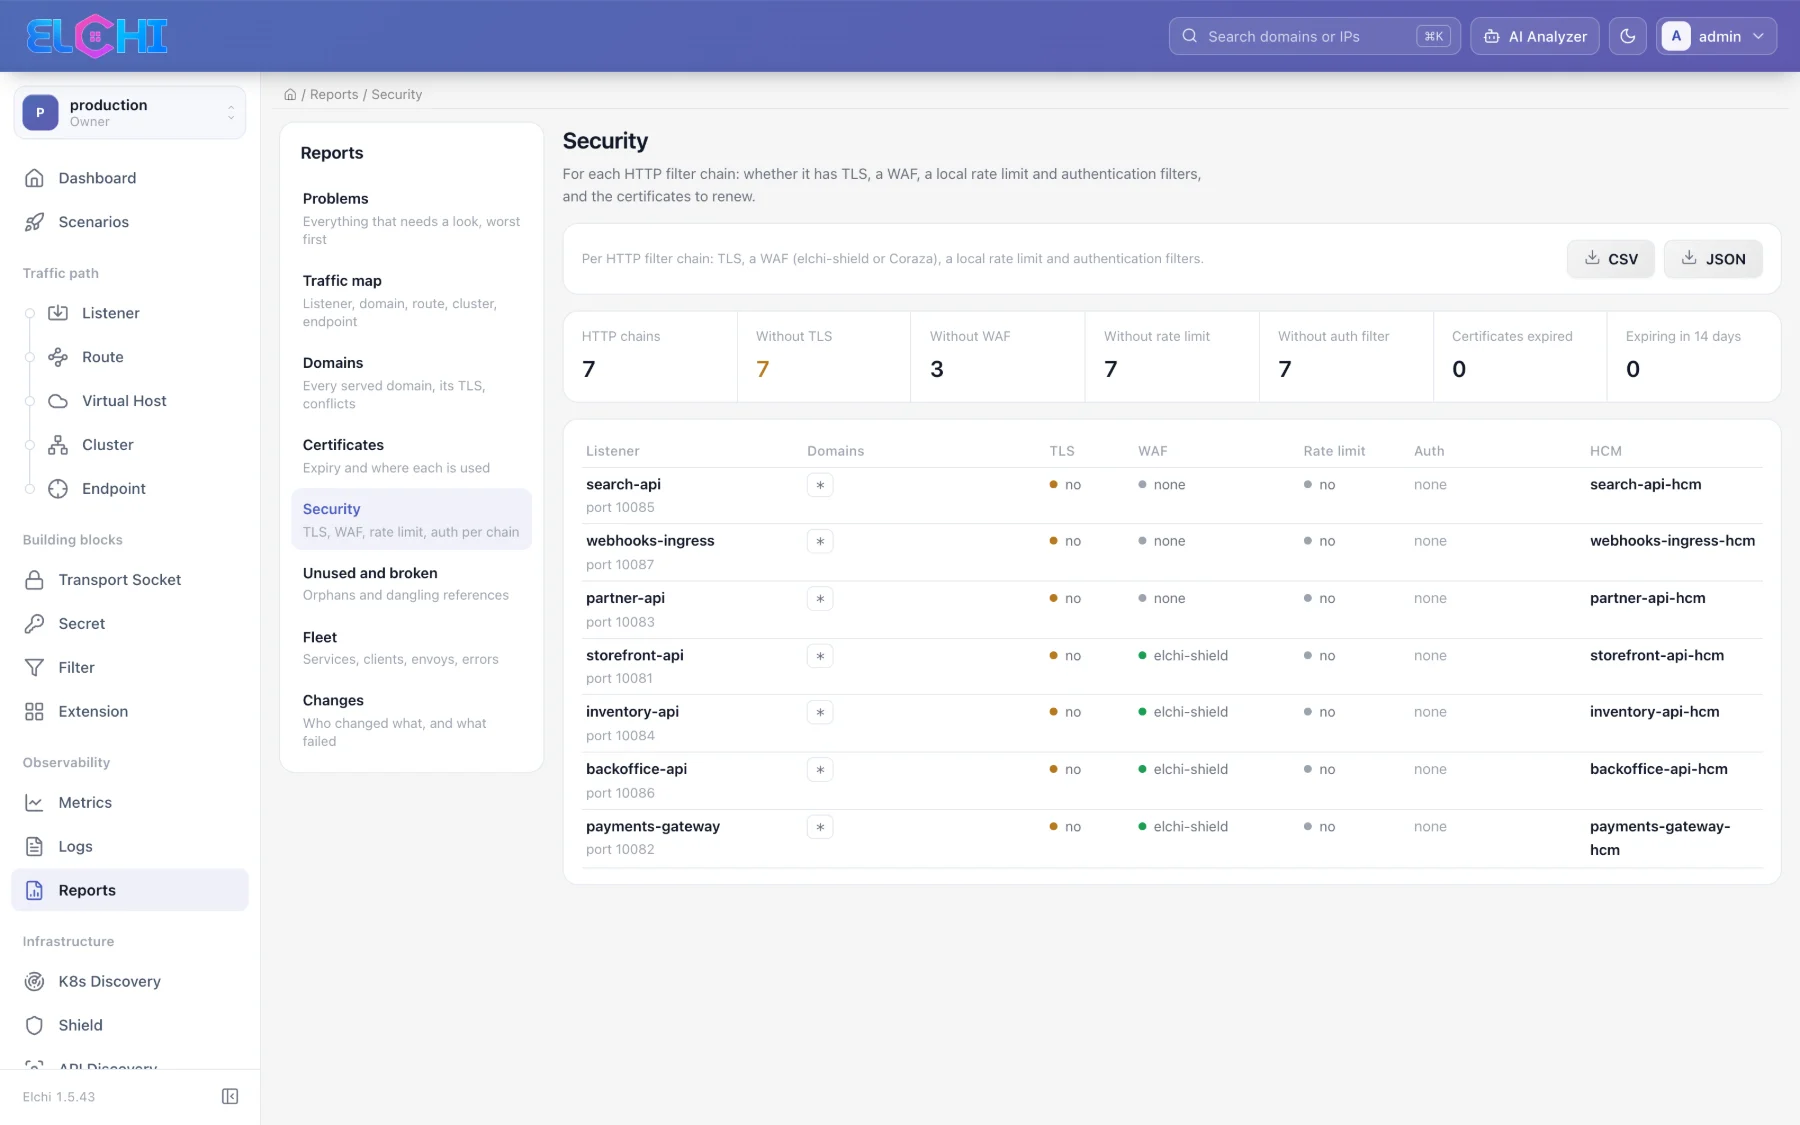1800x1125 pixels.
Task: Expand domains badge for search-api
Action: click(x=820, y=485)
